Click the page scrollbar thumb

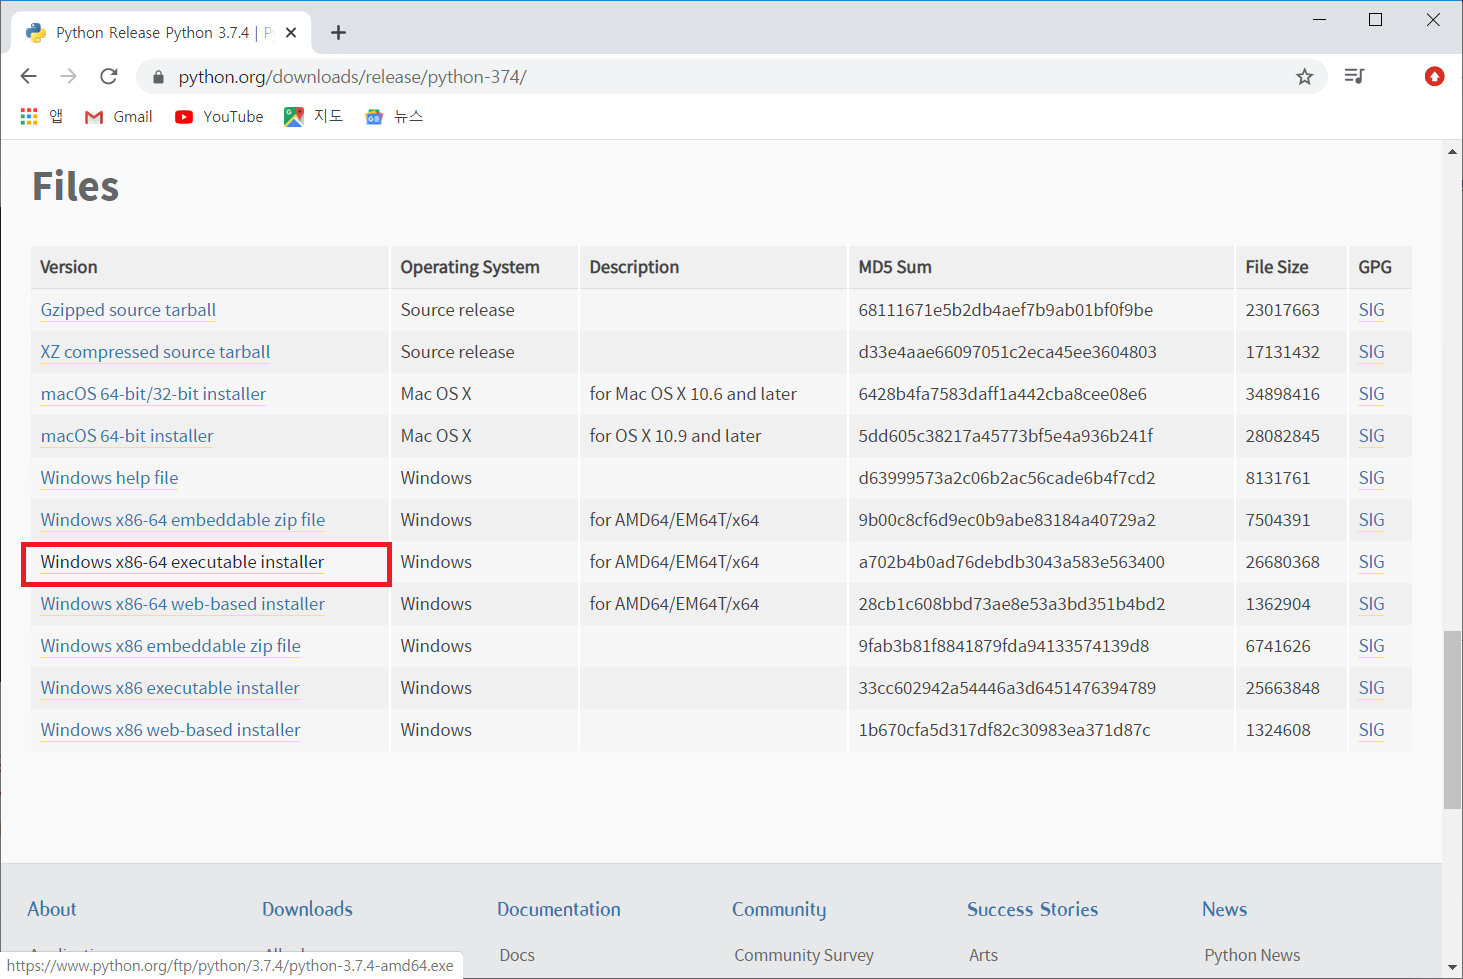coord(1452,719)
